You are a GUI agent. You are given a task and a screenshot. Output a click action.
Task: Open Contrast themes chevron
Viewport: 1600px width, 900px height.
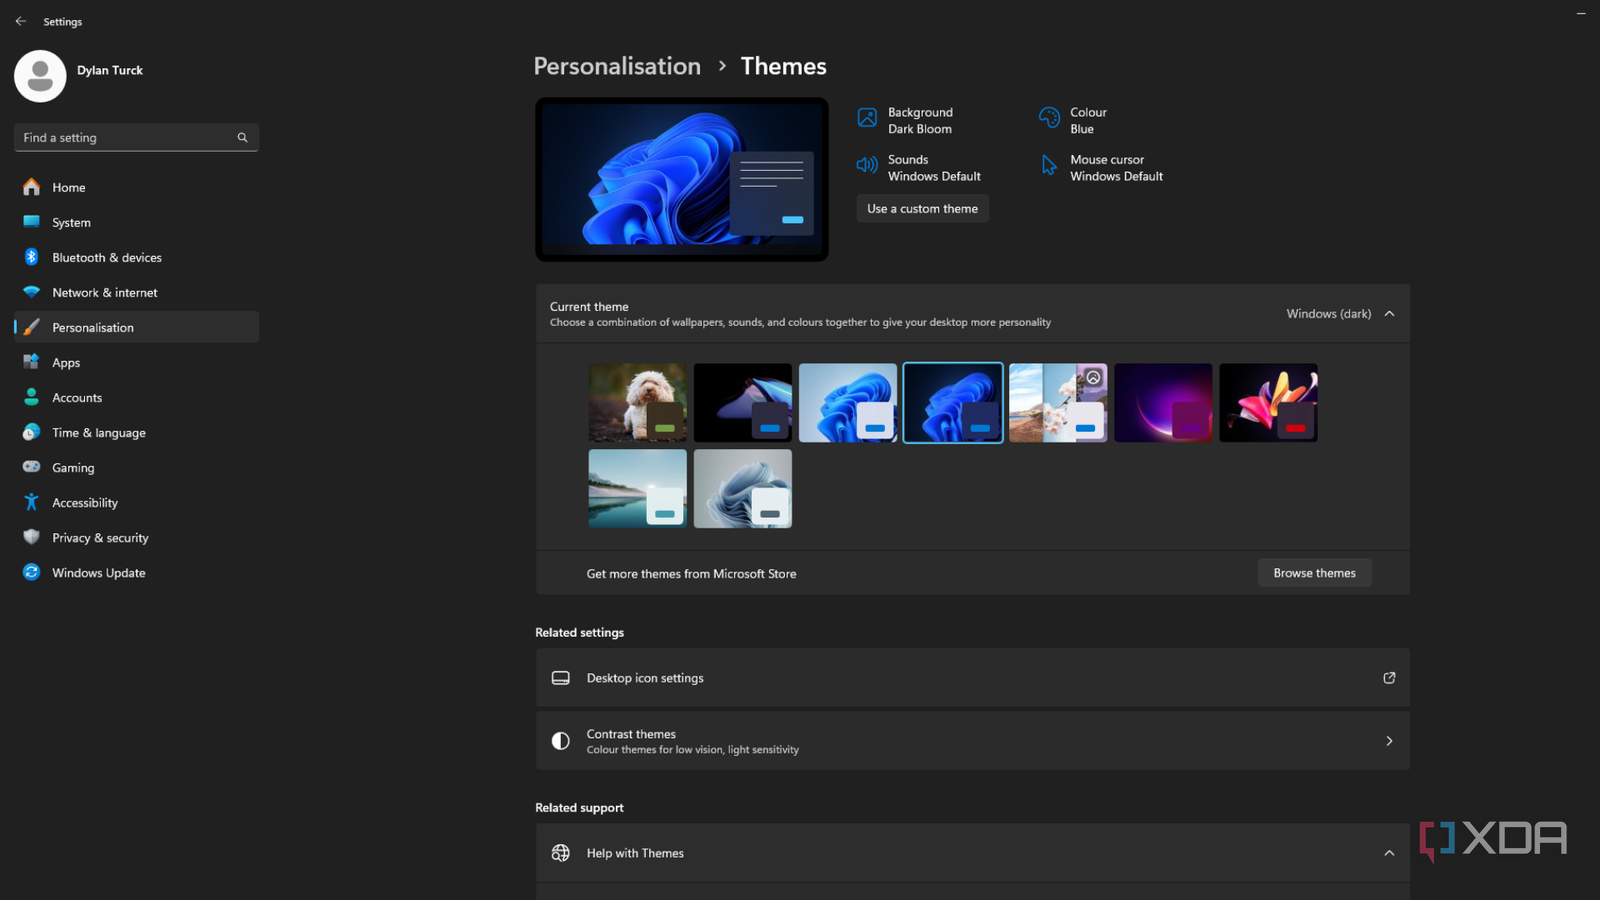[1389, 741]
